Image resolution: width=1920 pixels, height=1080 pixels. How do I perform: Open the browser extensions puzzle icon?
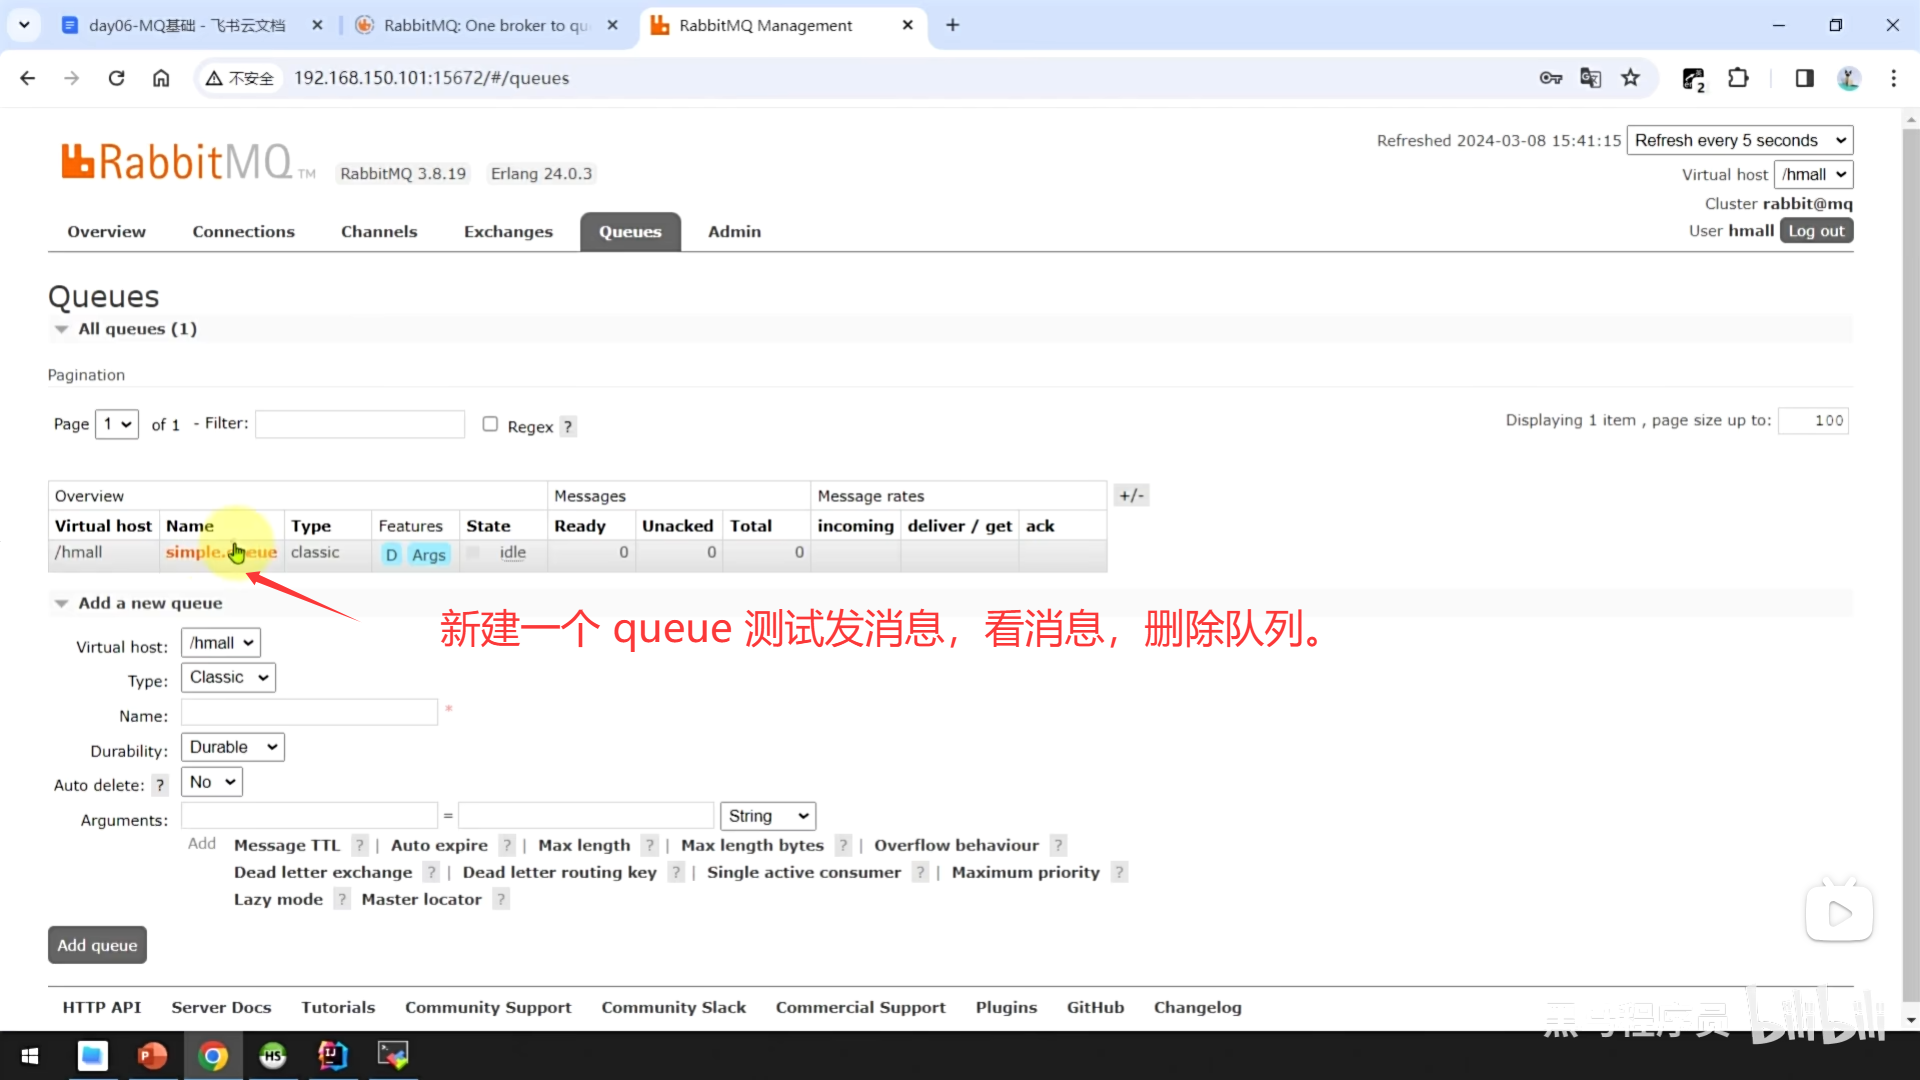(1738, 78)
